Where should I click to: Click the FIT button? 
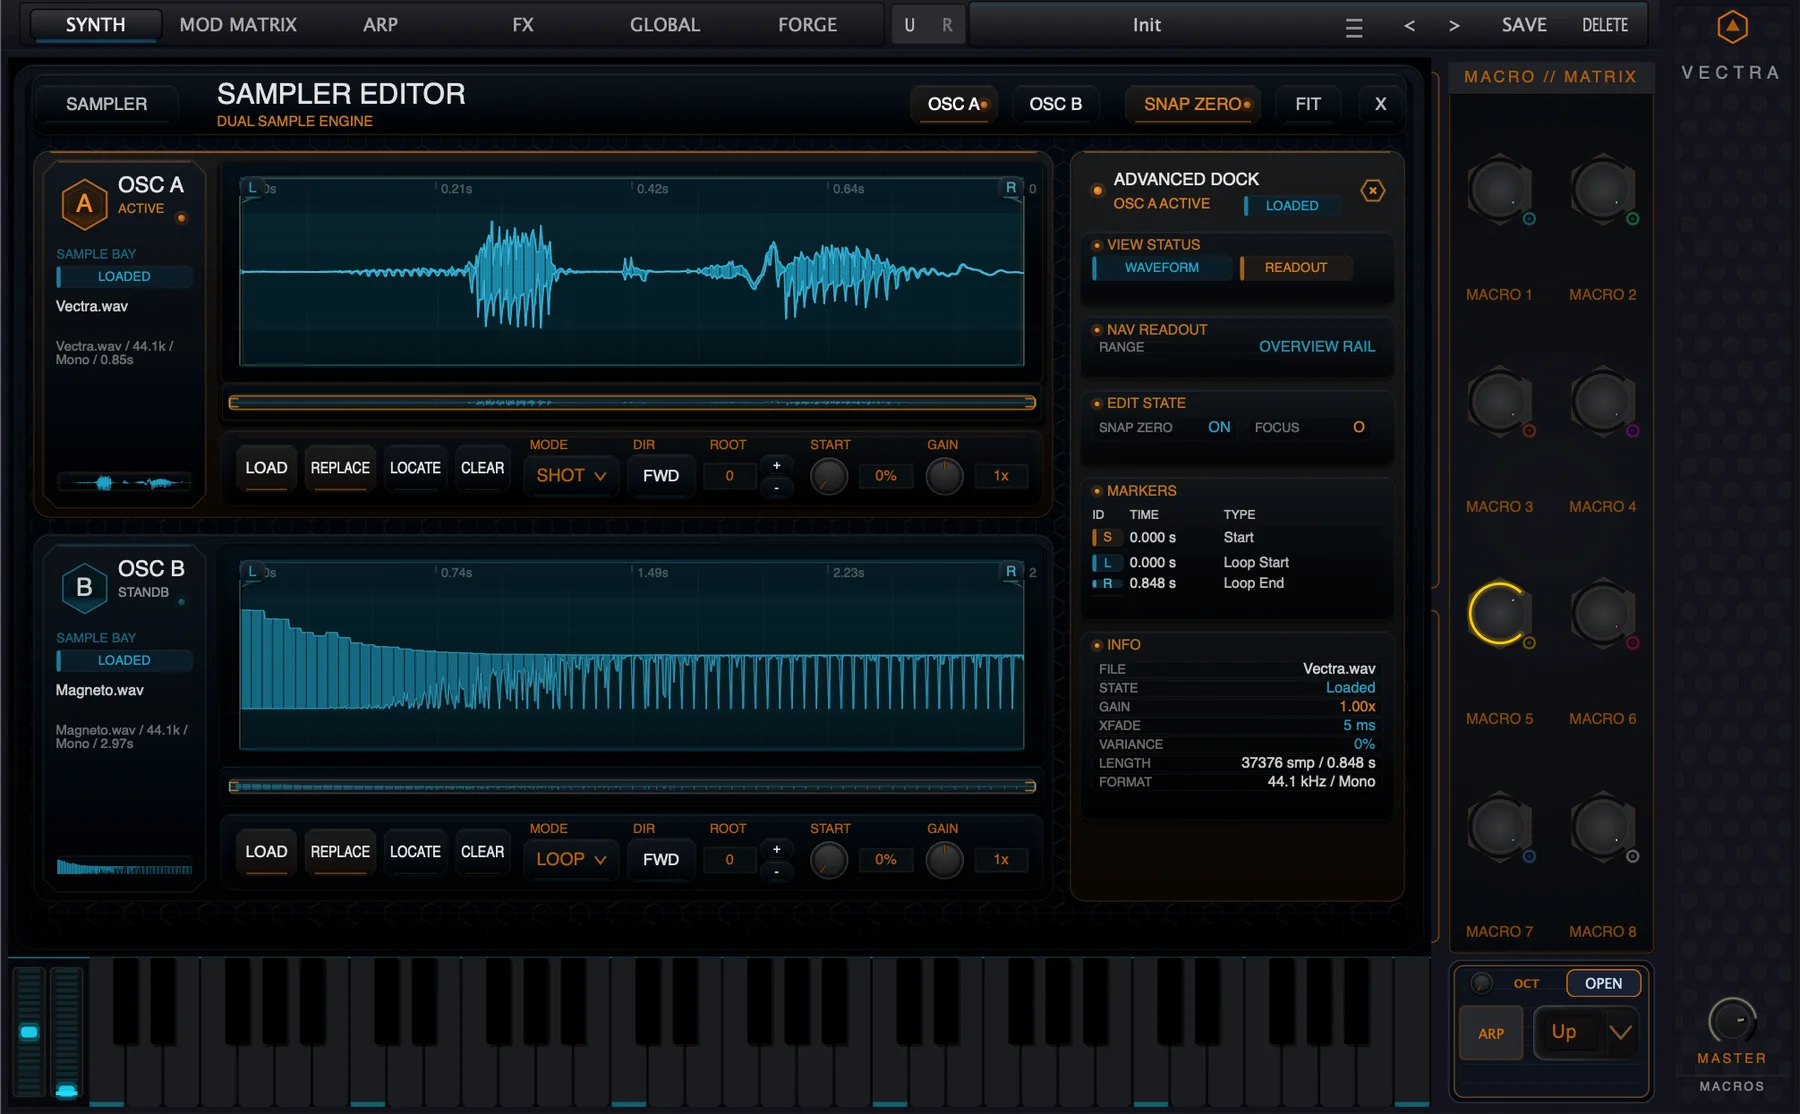(x=1308, y=104)
